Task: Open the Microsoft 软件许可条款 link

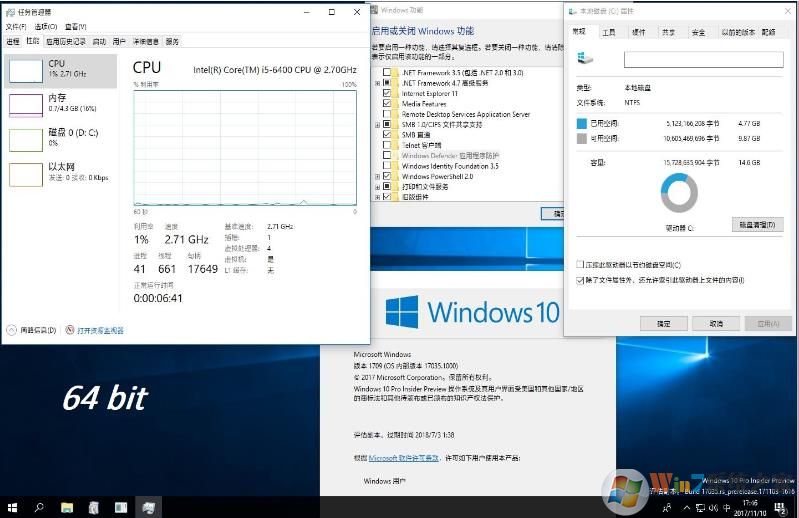Action: tap(403, 457)
